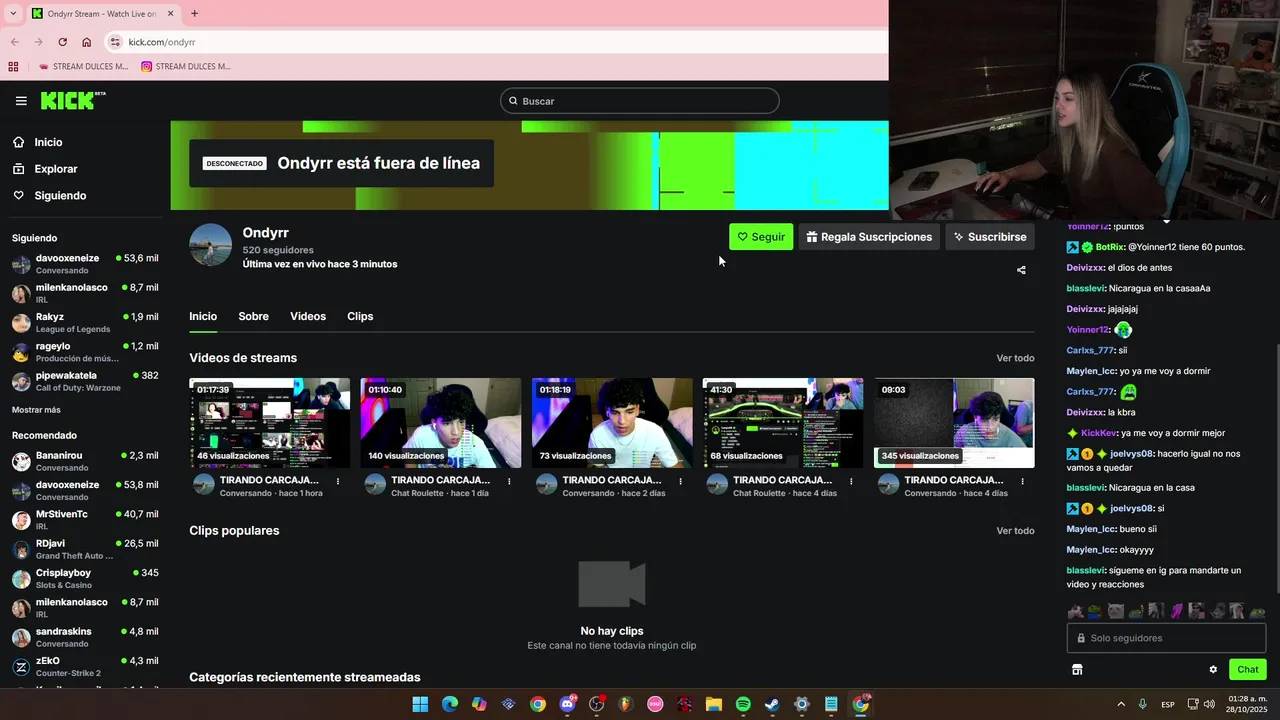Viewport: 1280px width, 720px height.
Task: Click Regala Suscripciones button
Action: pos(869,237)
